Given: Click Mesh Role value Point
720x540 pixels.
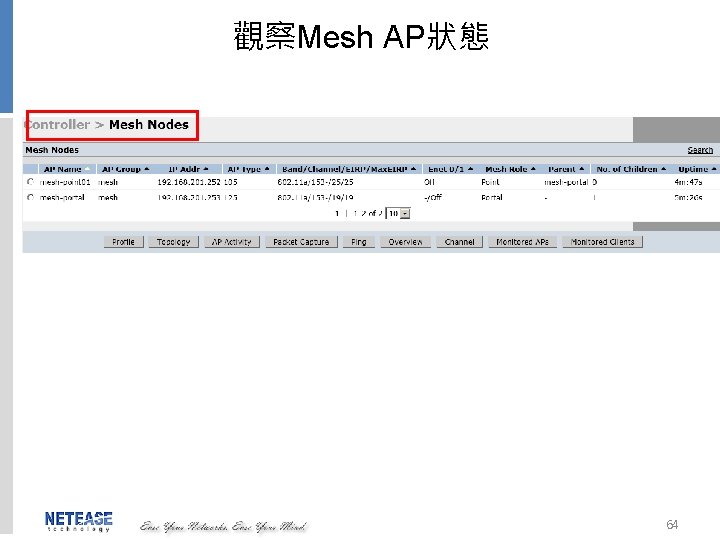Looking at the screenshot, I should coord(490,182).
